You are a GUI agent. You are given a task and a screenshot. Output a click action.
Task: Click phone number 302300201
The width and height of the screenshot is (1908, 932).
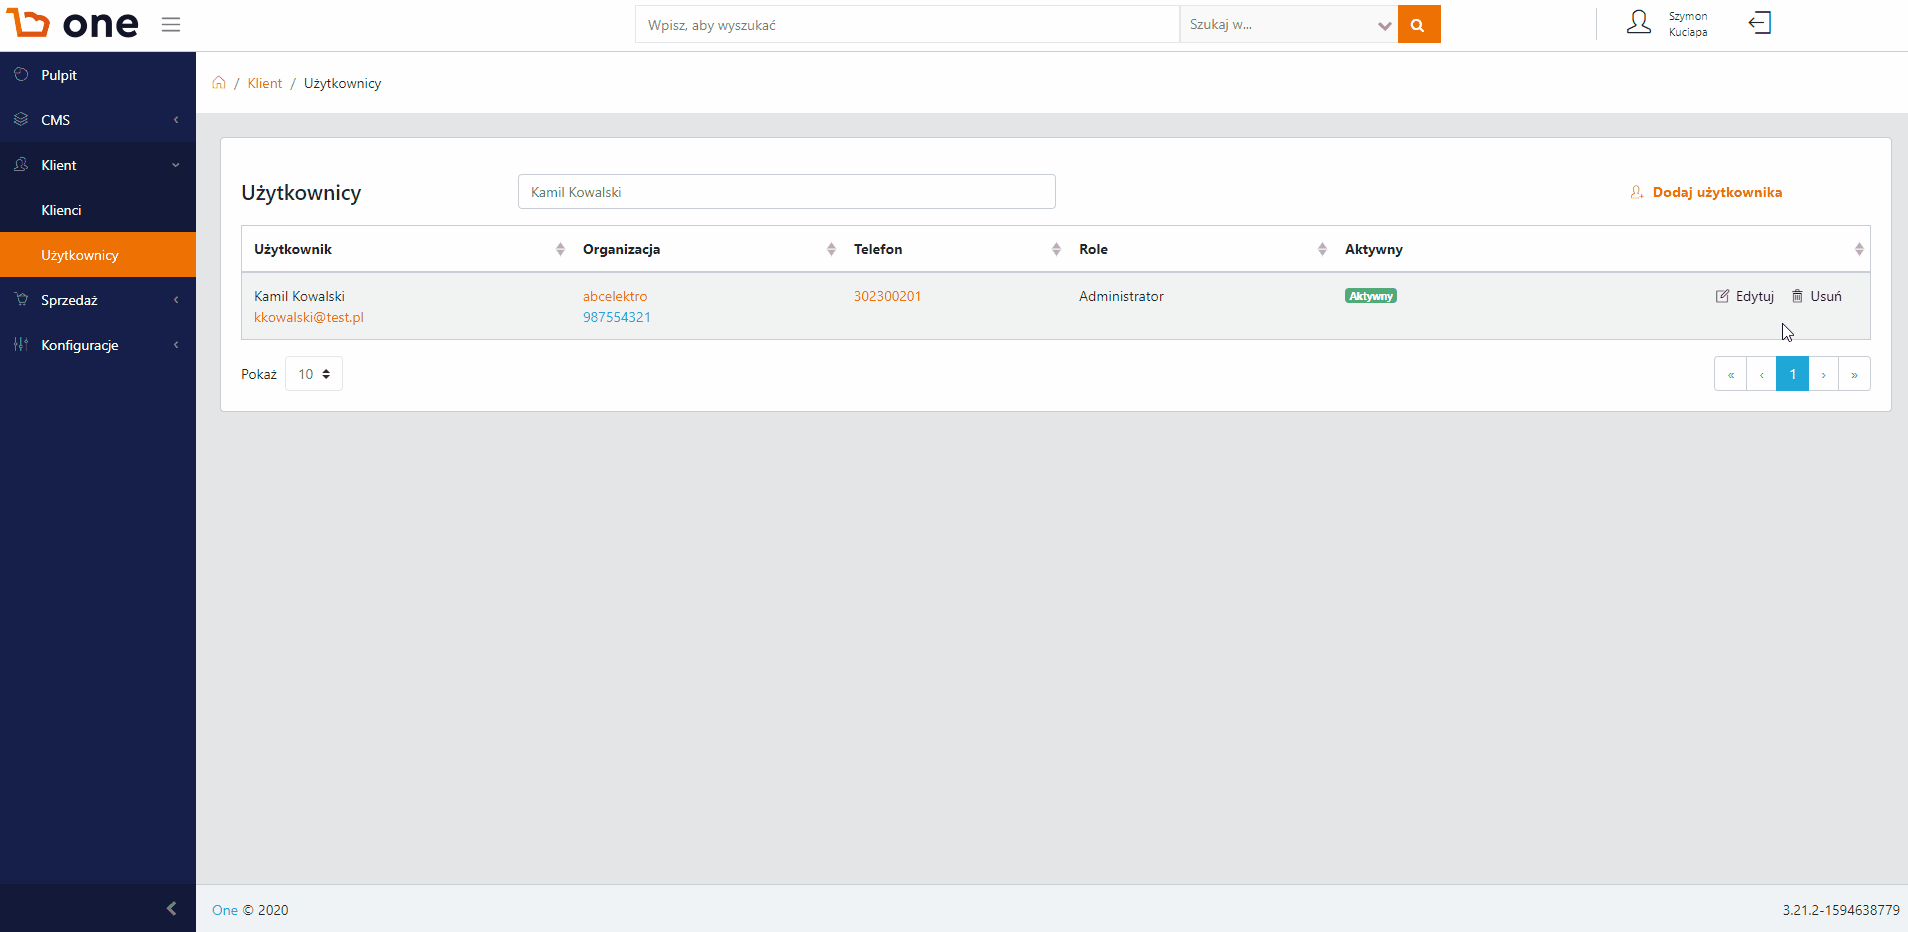(887, 296)
